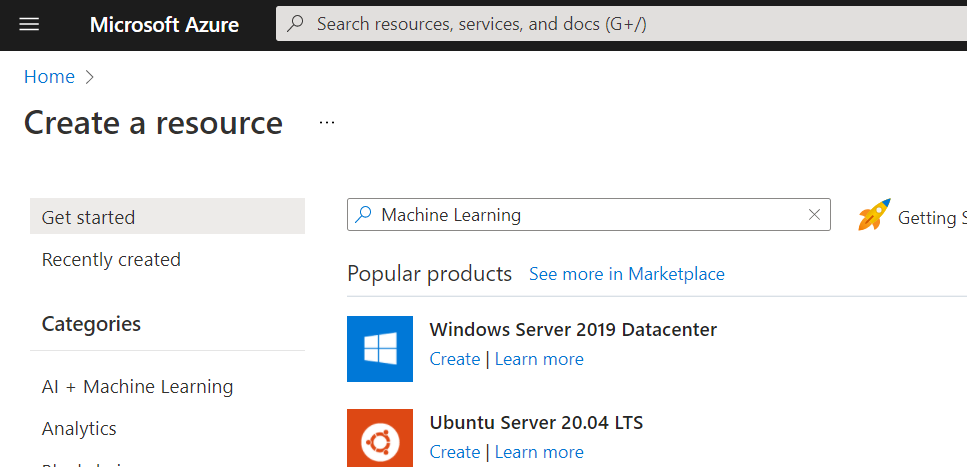Learn more about Windows Server 2019 Datacenter
Viewport: 967px width, 467px height.
[539, 359]
